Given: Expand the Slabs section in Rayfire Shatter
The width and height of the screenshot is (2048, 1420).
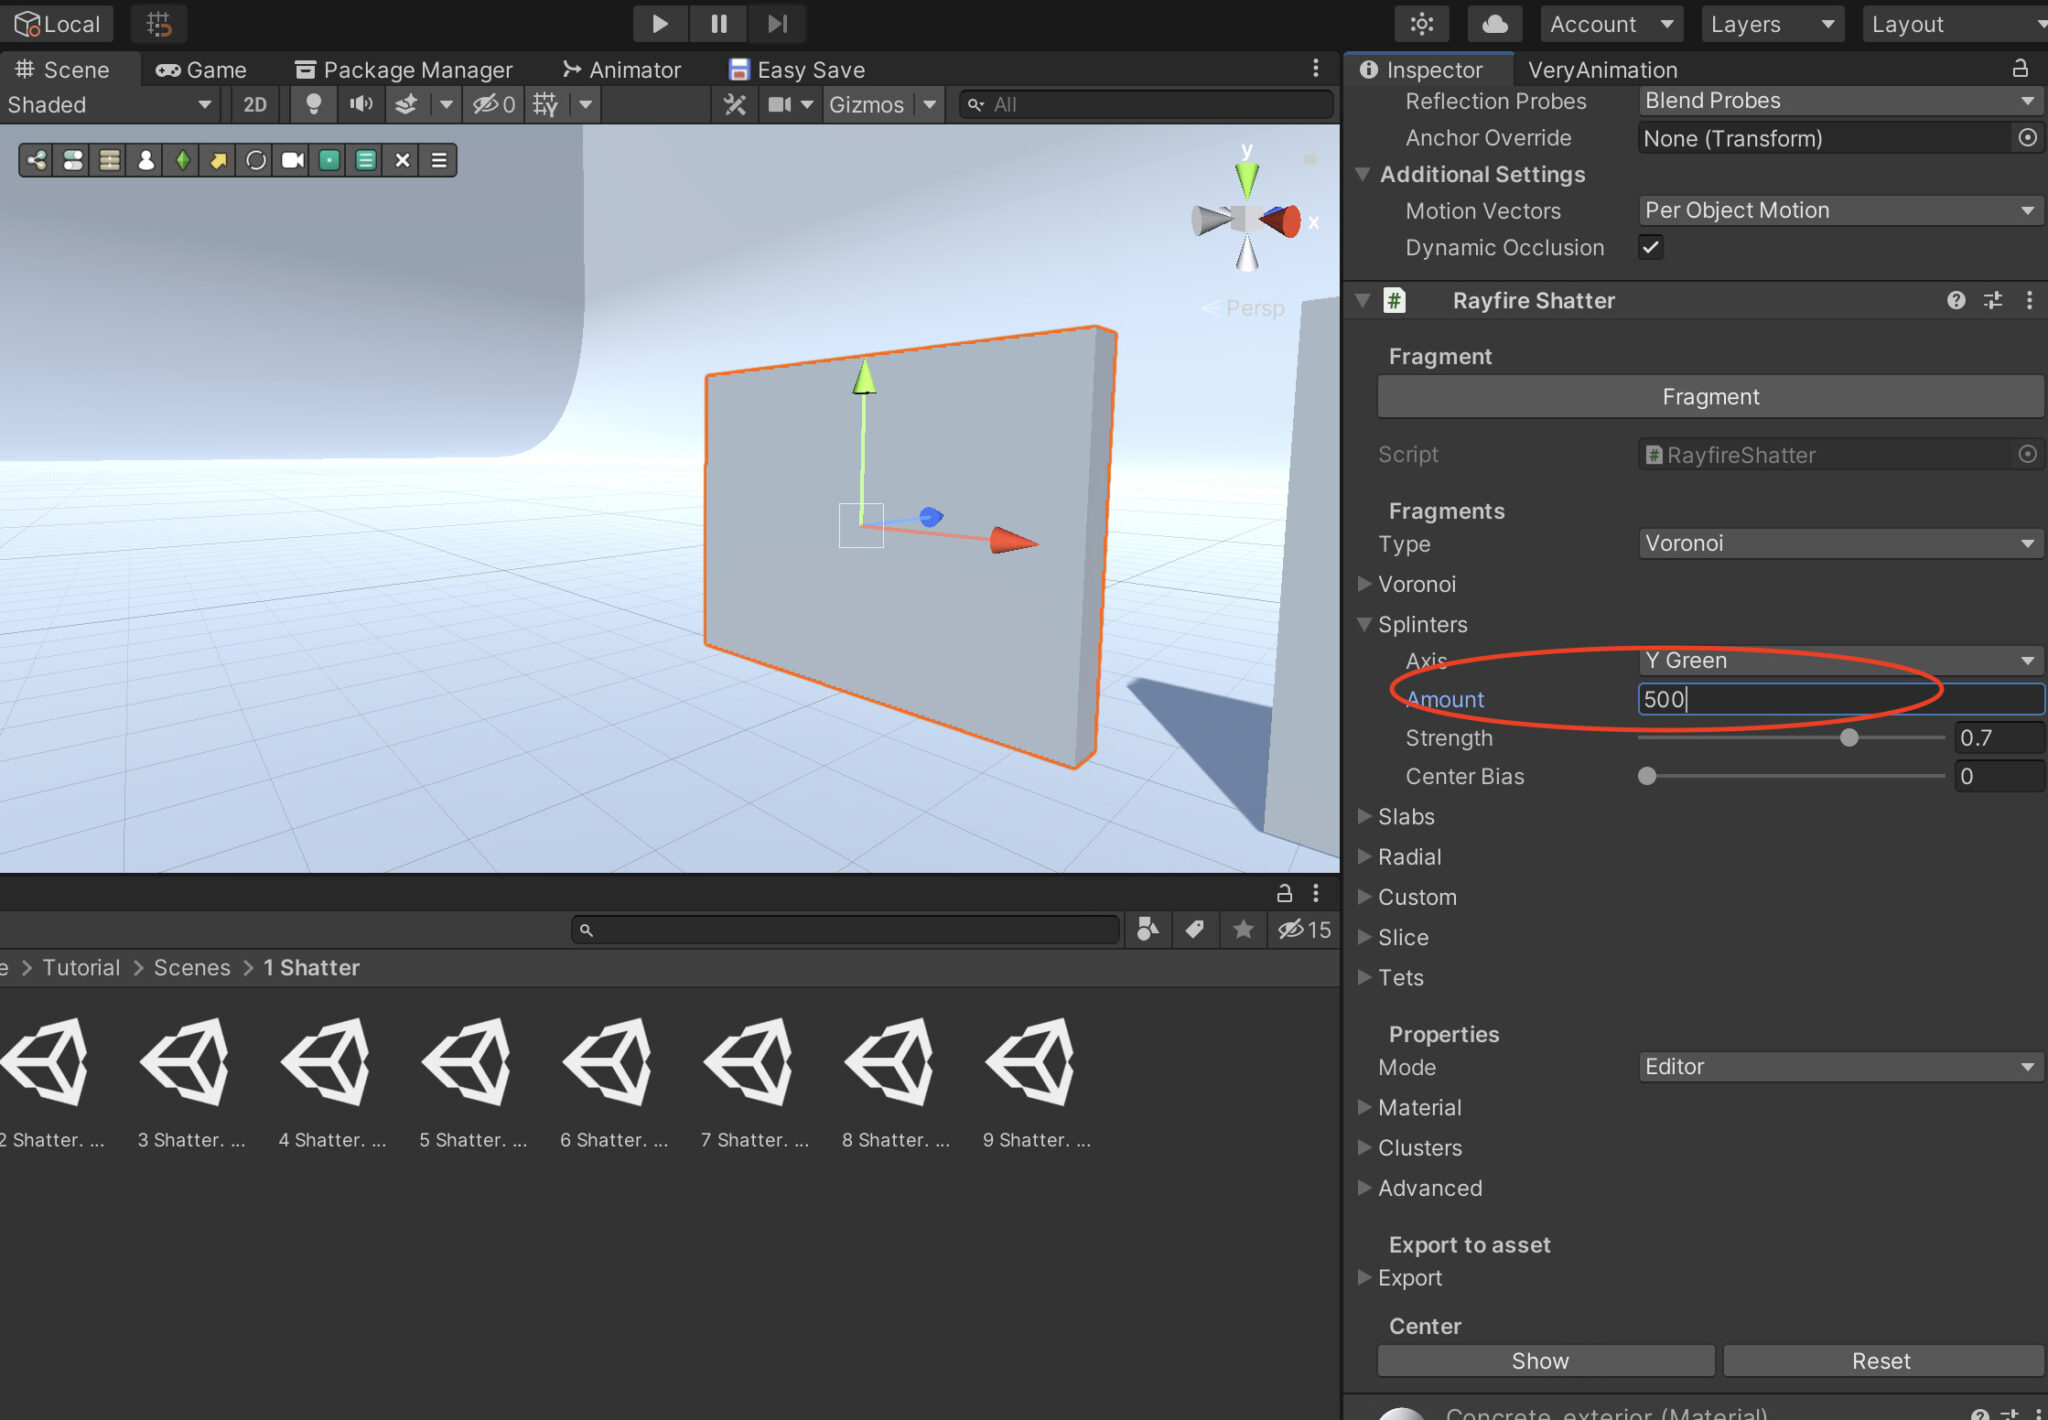Looking at the screenshot, I should pyautogui.click(x=1405, y=817).
